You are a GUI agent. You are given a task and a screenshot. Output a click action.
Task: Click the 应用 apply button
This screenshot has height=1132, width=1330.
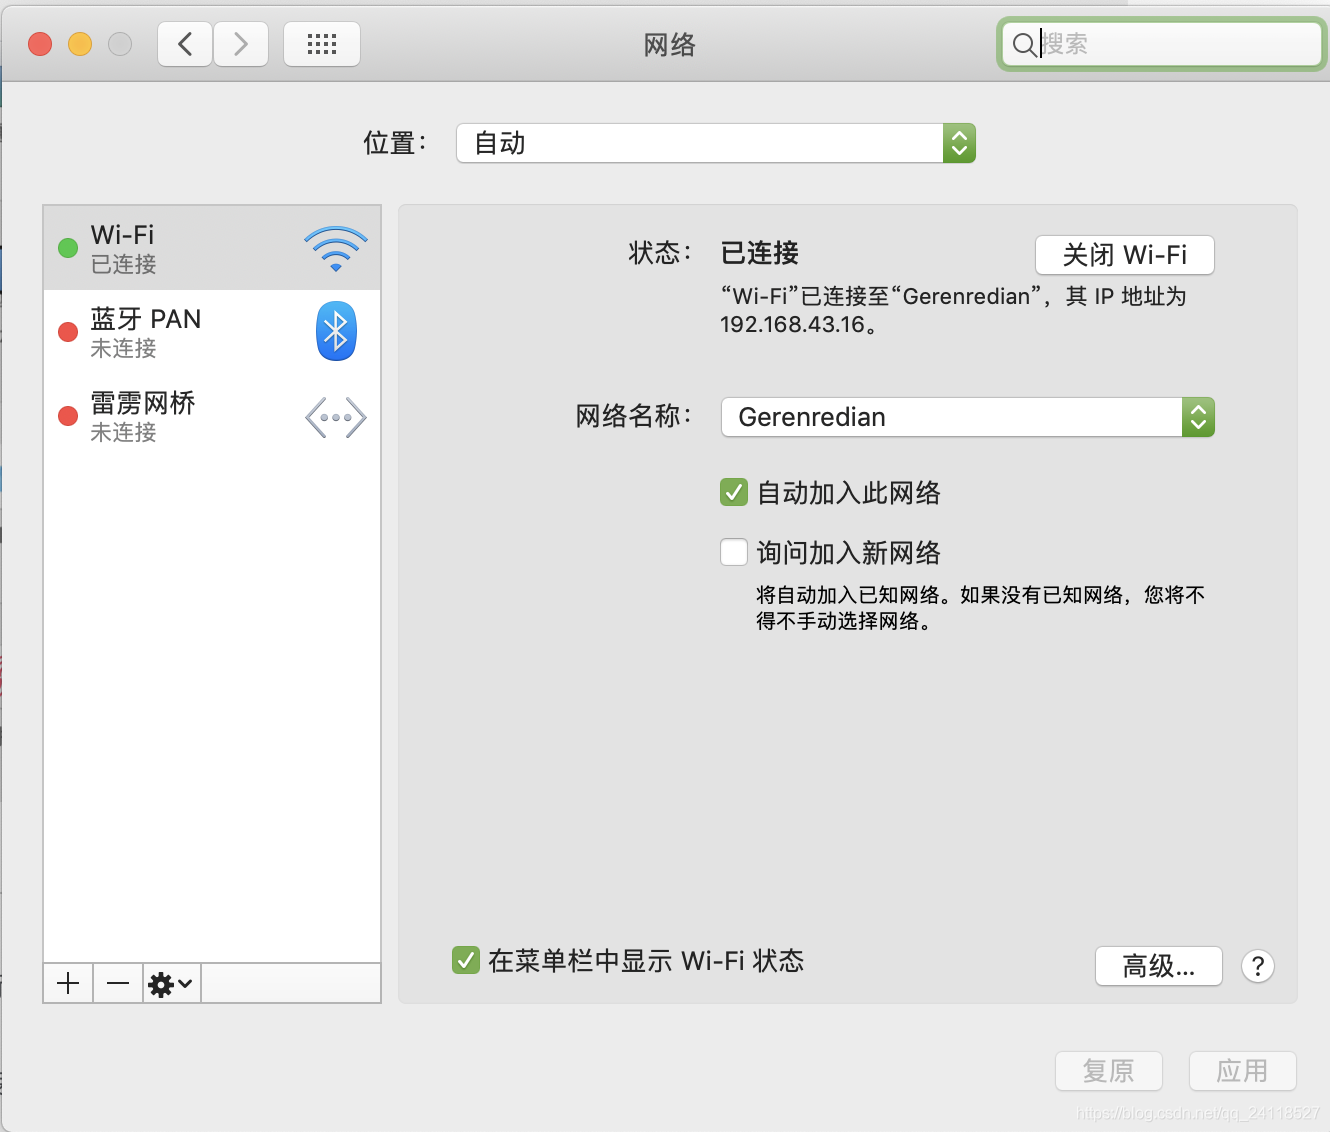[1243, 1071]
